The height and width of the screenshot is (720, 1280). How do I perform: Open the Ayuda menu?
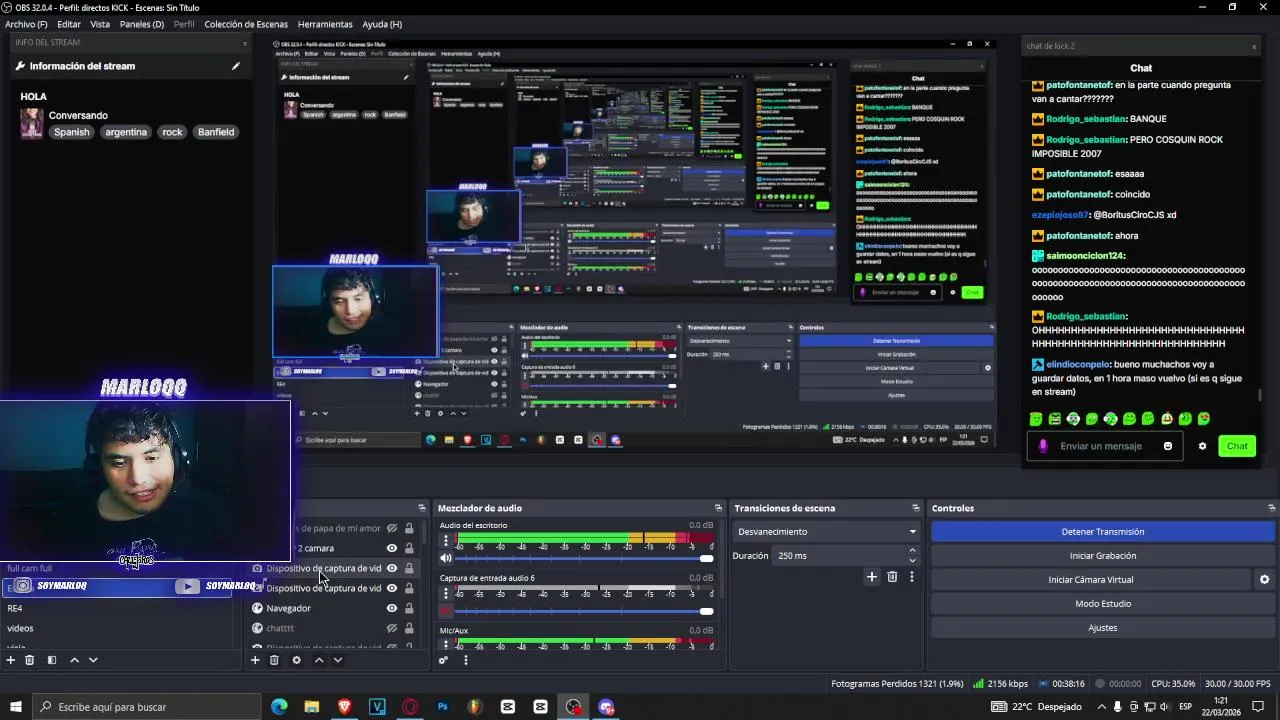coord(382,24)
